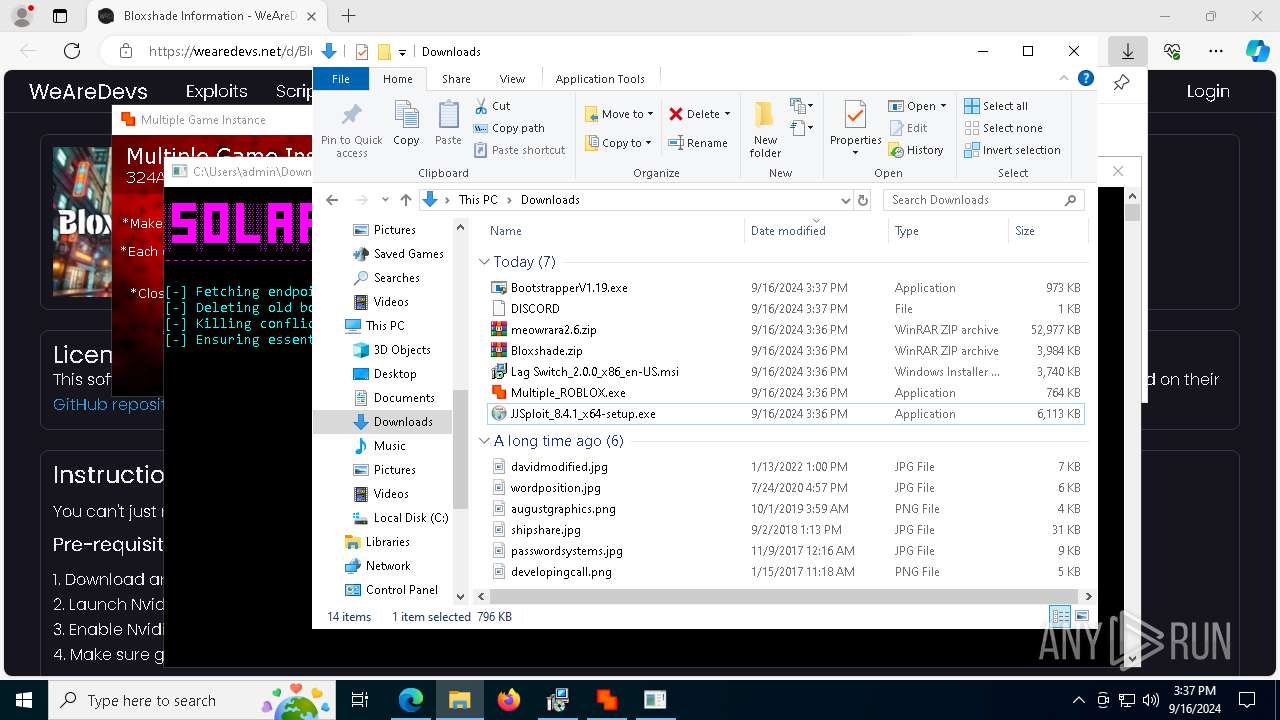Click the Paste ribbon icon
Screen dimensions: 1280x720
click(x=448, y=115)
